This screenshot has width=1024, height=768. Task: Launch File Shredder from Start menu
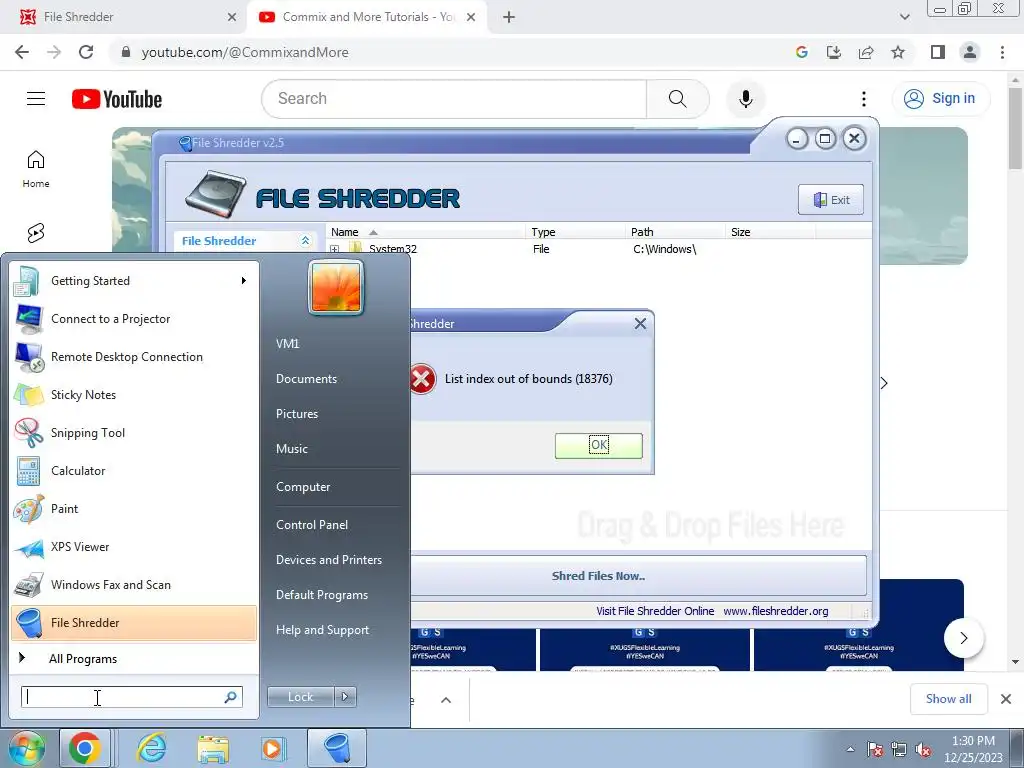point(134,623)
